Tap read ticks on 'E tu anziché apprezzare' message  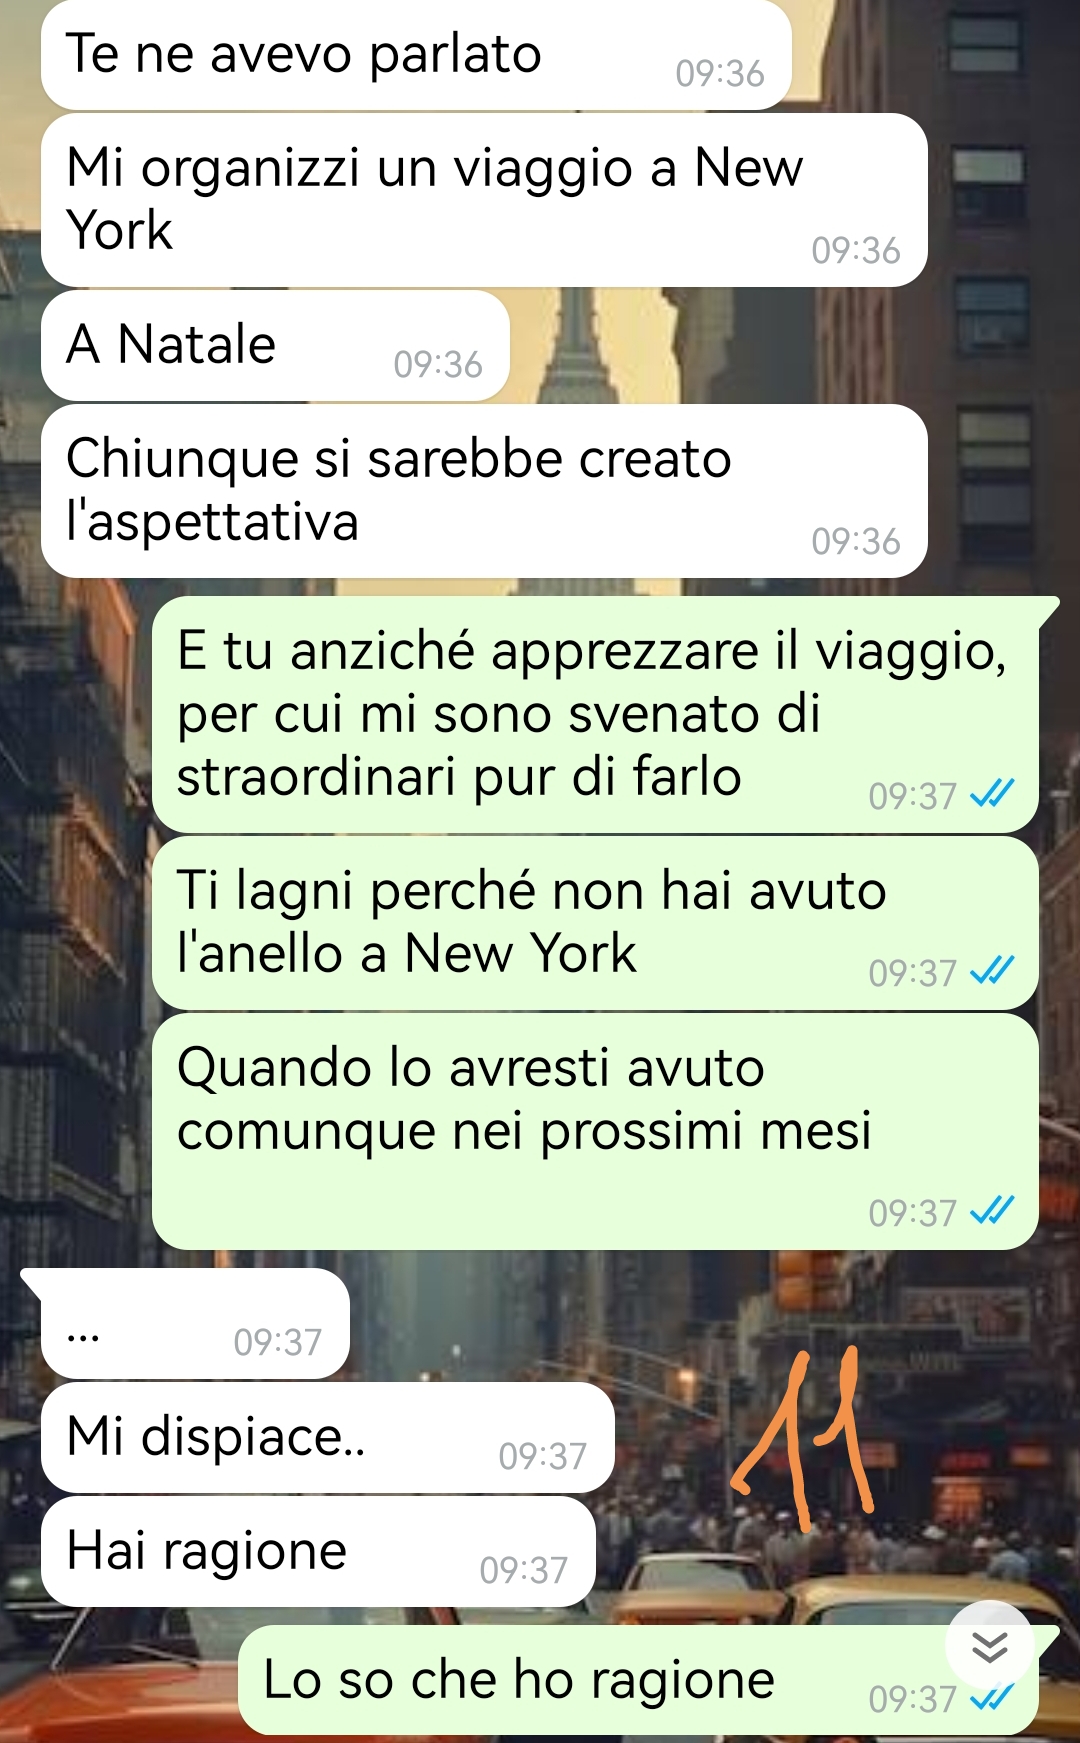coord(992,793)
